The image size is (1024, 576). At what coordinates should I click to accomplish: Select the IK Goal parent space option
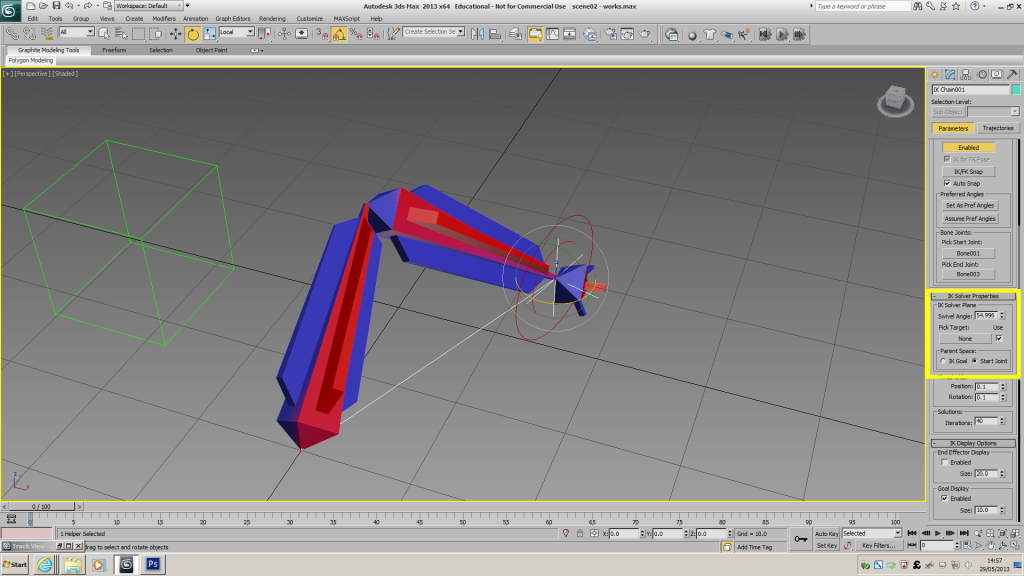click(945, 361)
